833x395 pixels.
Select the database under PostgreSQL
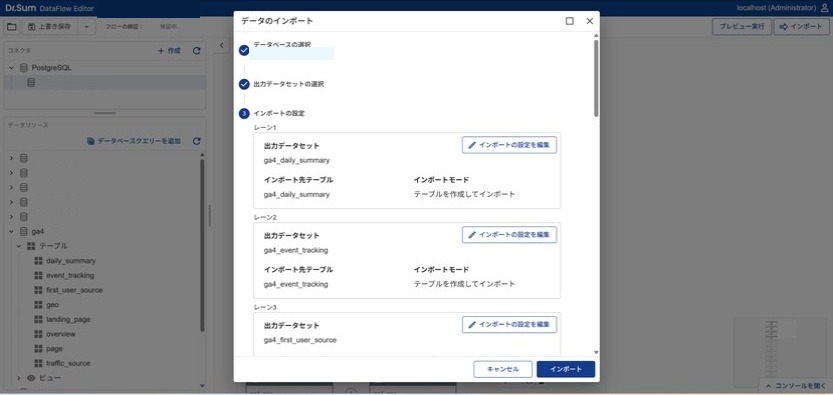105,83
